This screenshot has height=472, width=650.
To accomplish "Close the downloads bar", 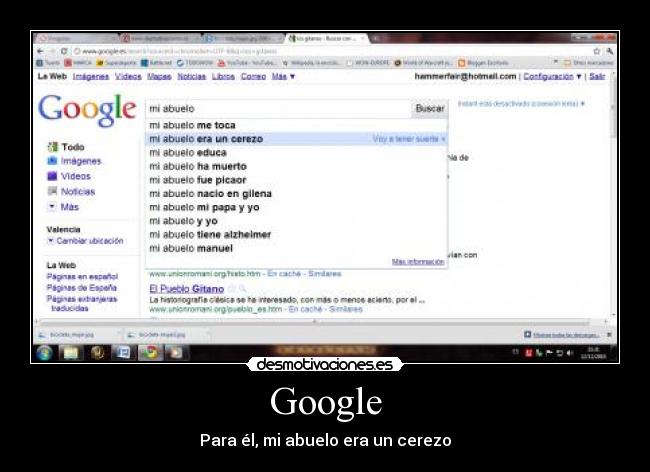I will pos(609,334).
